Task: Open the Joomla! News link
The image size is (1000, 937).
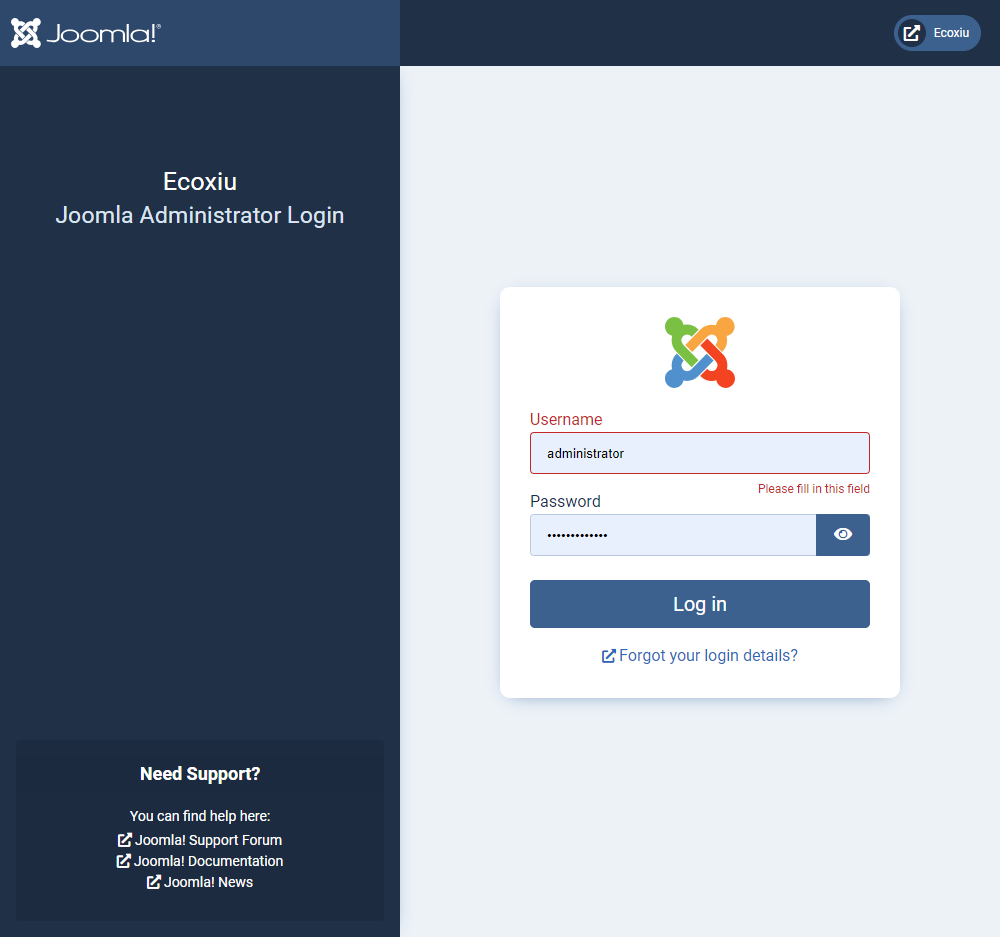Action: click(208, 882)
